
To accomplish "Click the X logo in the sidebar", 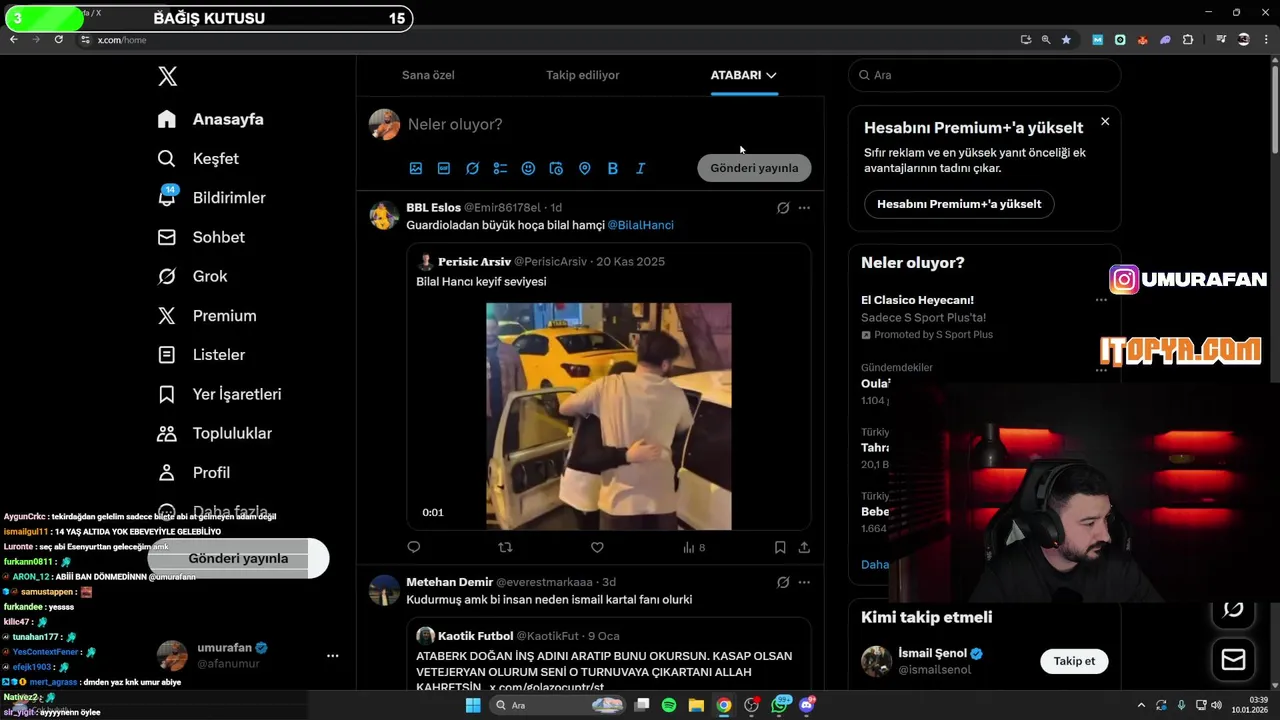I will (168, 76).
